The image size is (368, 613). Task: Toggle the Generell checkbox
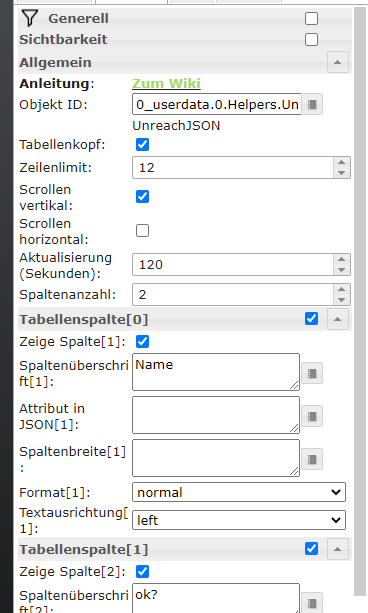tap(311, 18)
